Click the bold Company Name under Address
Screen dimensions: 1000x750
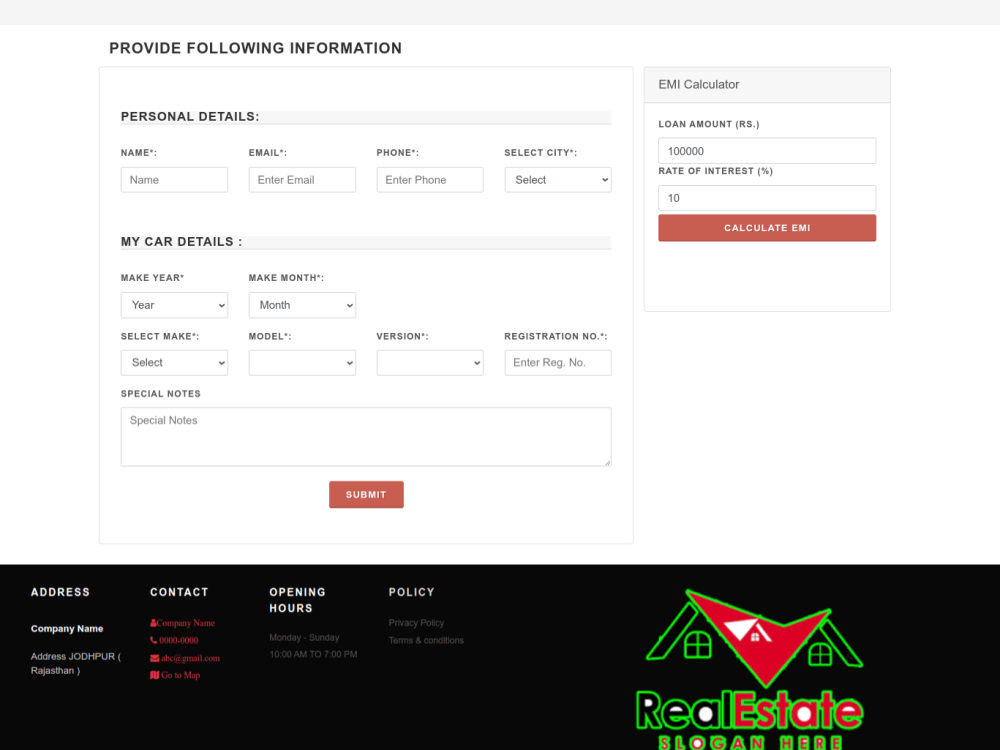pyautogui.click(x=67, y=629)
